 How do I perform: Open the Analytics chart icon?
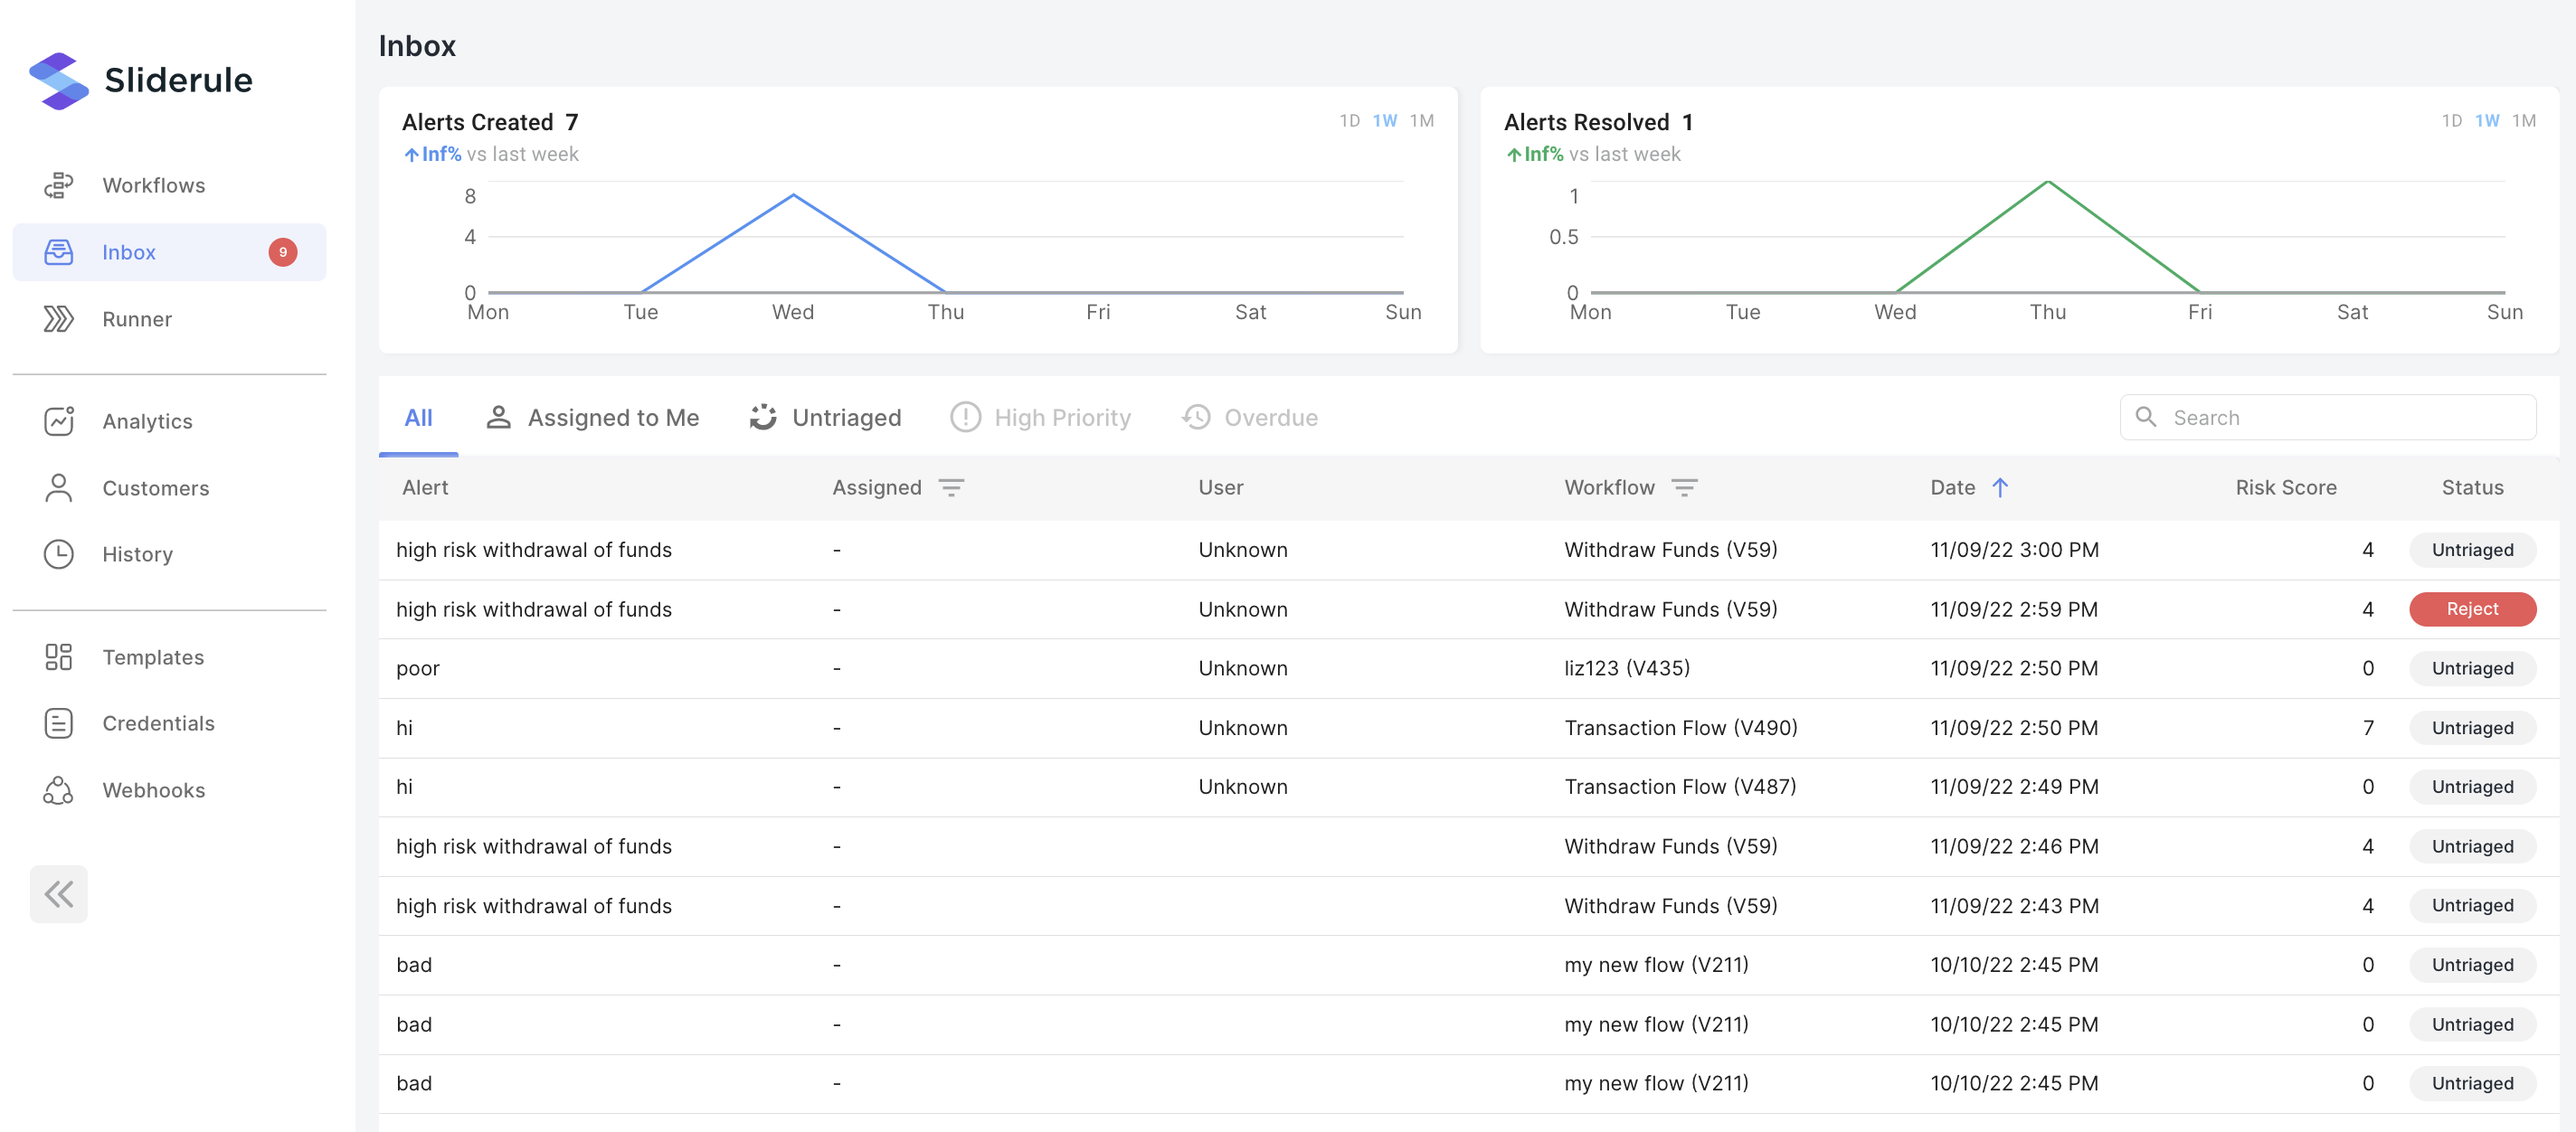(x=58, y=421)
